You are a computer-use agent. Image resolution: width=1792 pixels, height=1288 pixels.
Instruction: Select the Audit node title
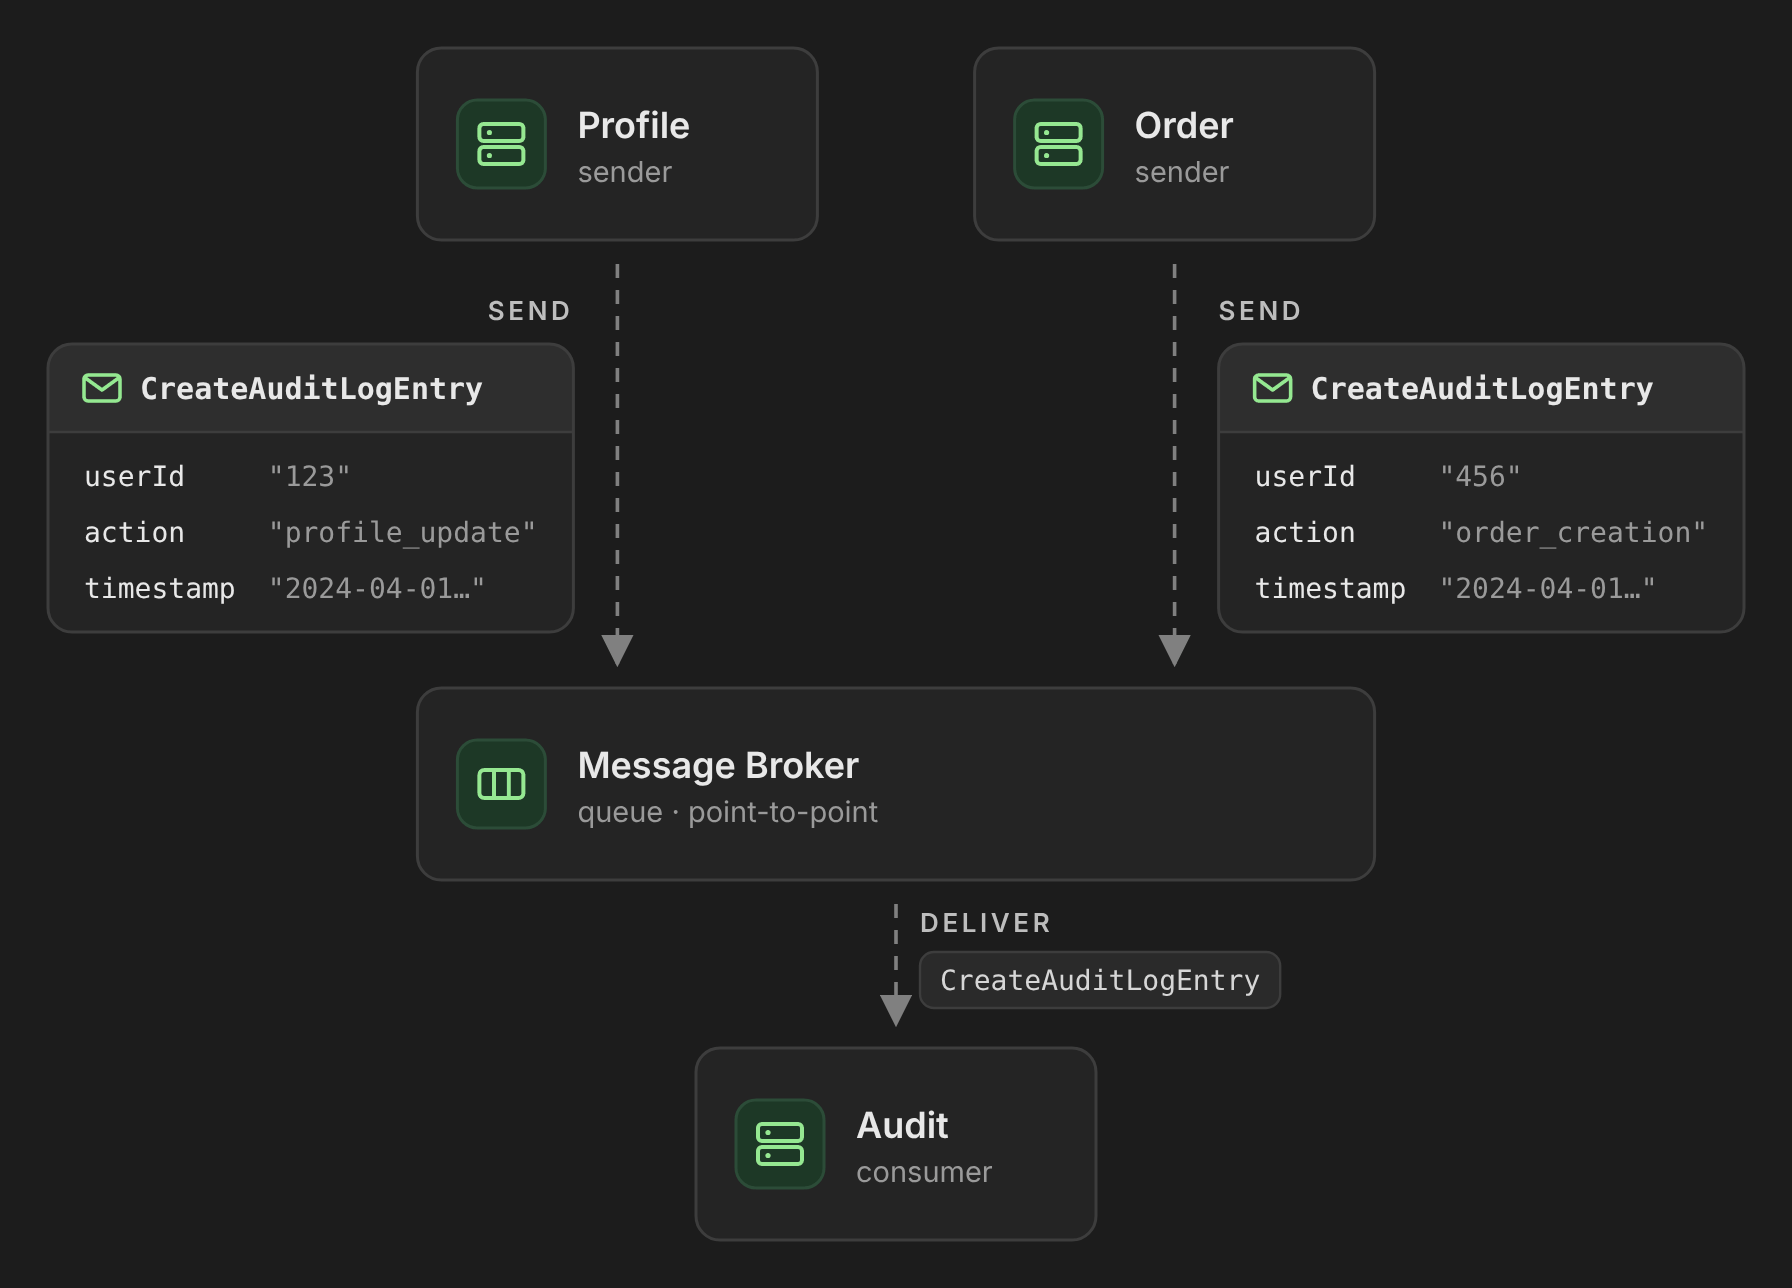(x=902, y=1126)
